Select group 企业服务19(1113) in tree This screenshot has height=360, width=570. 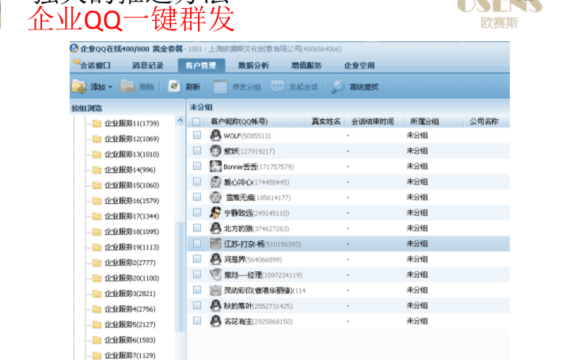click(132, 247)
